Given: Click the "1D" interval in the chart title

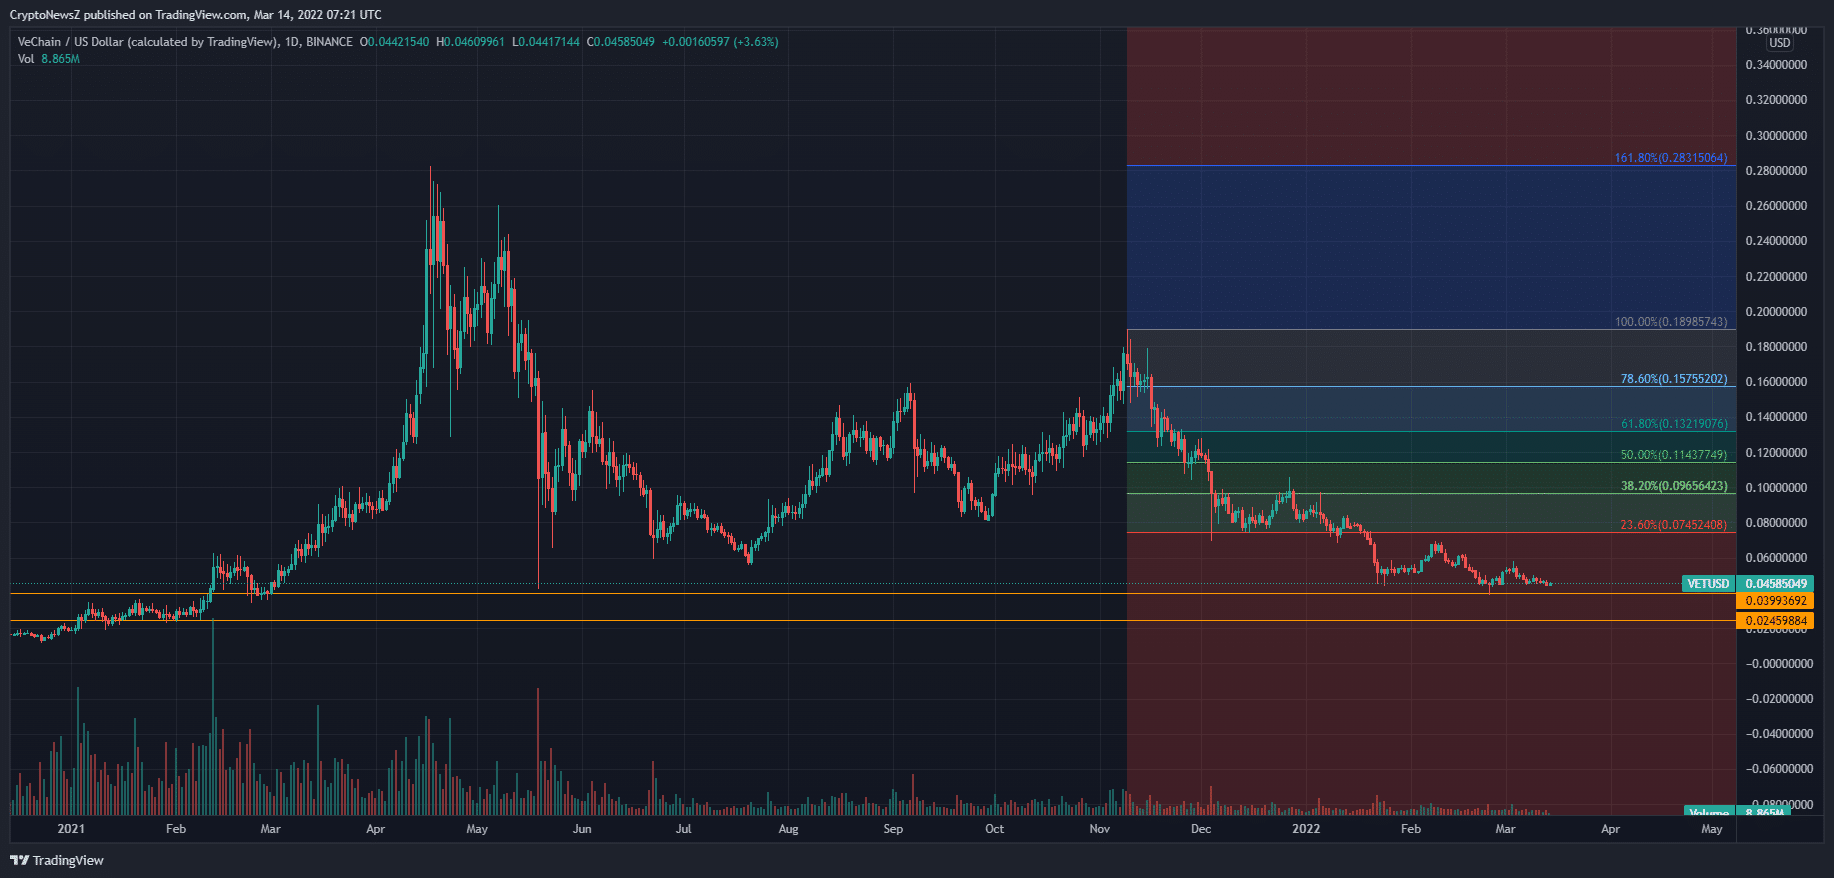Looking at the screenshot, I should tap(292, 42).
